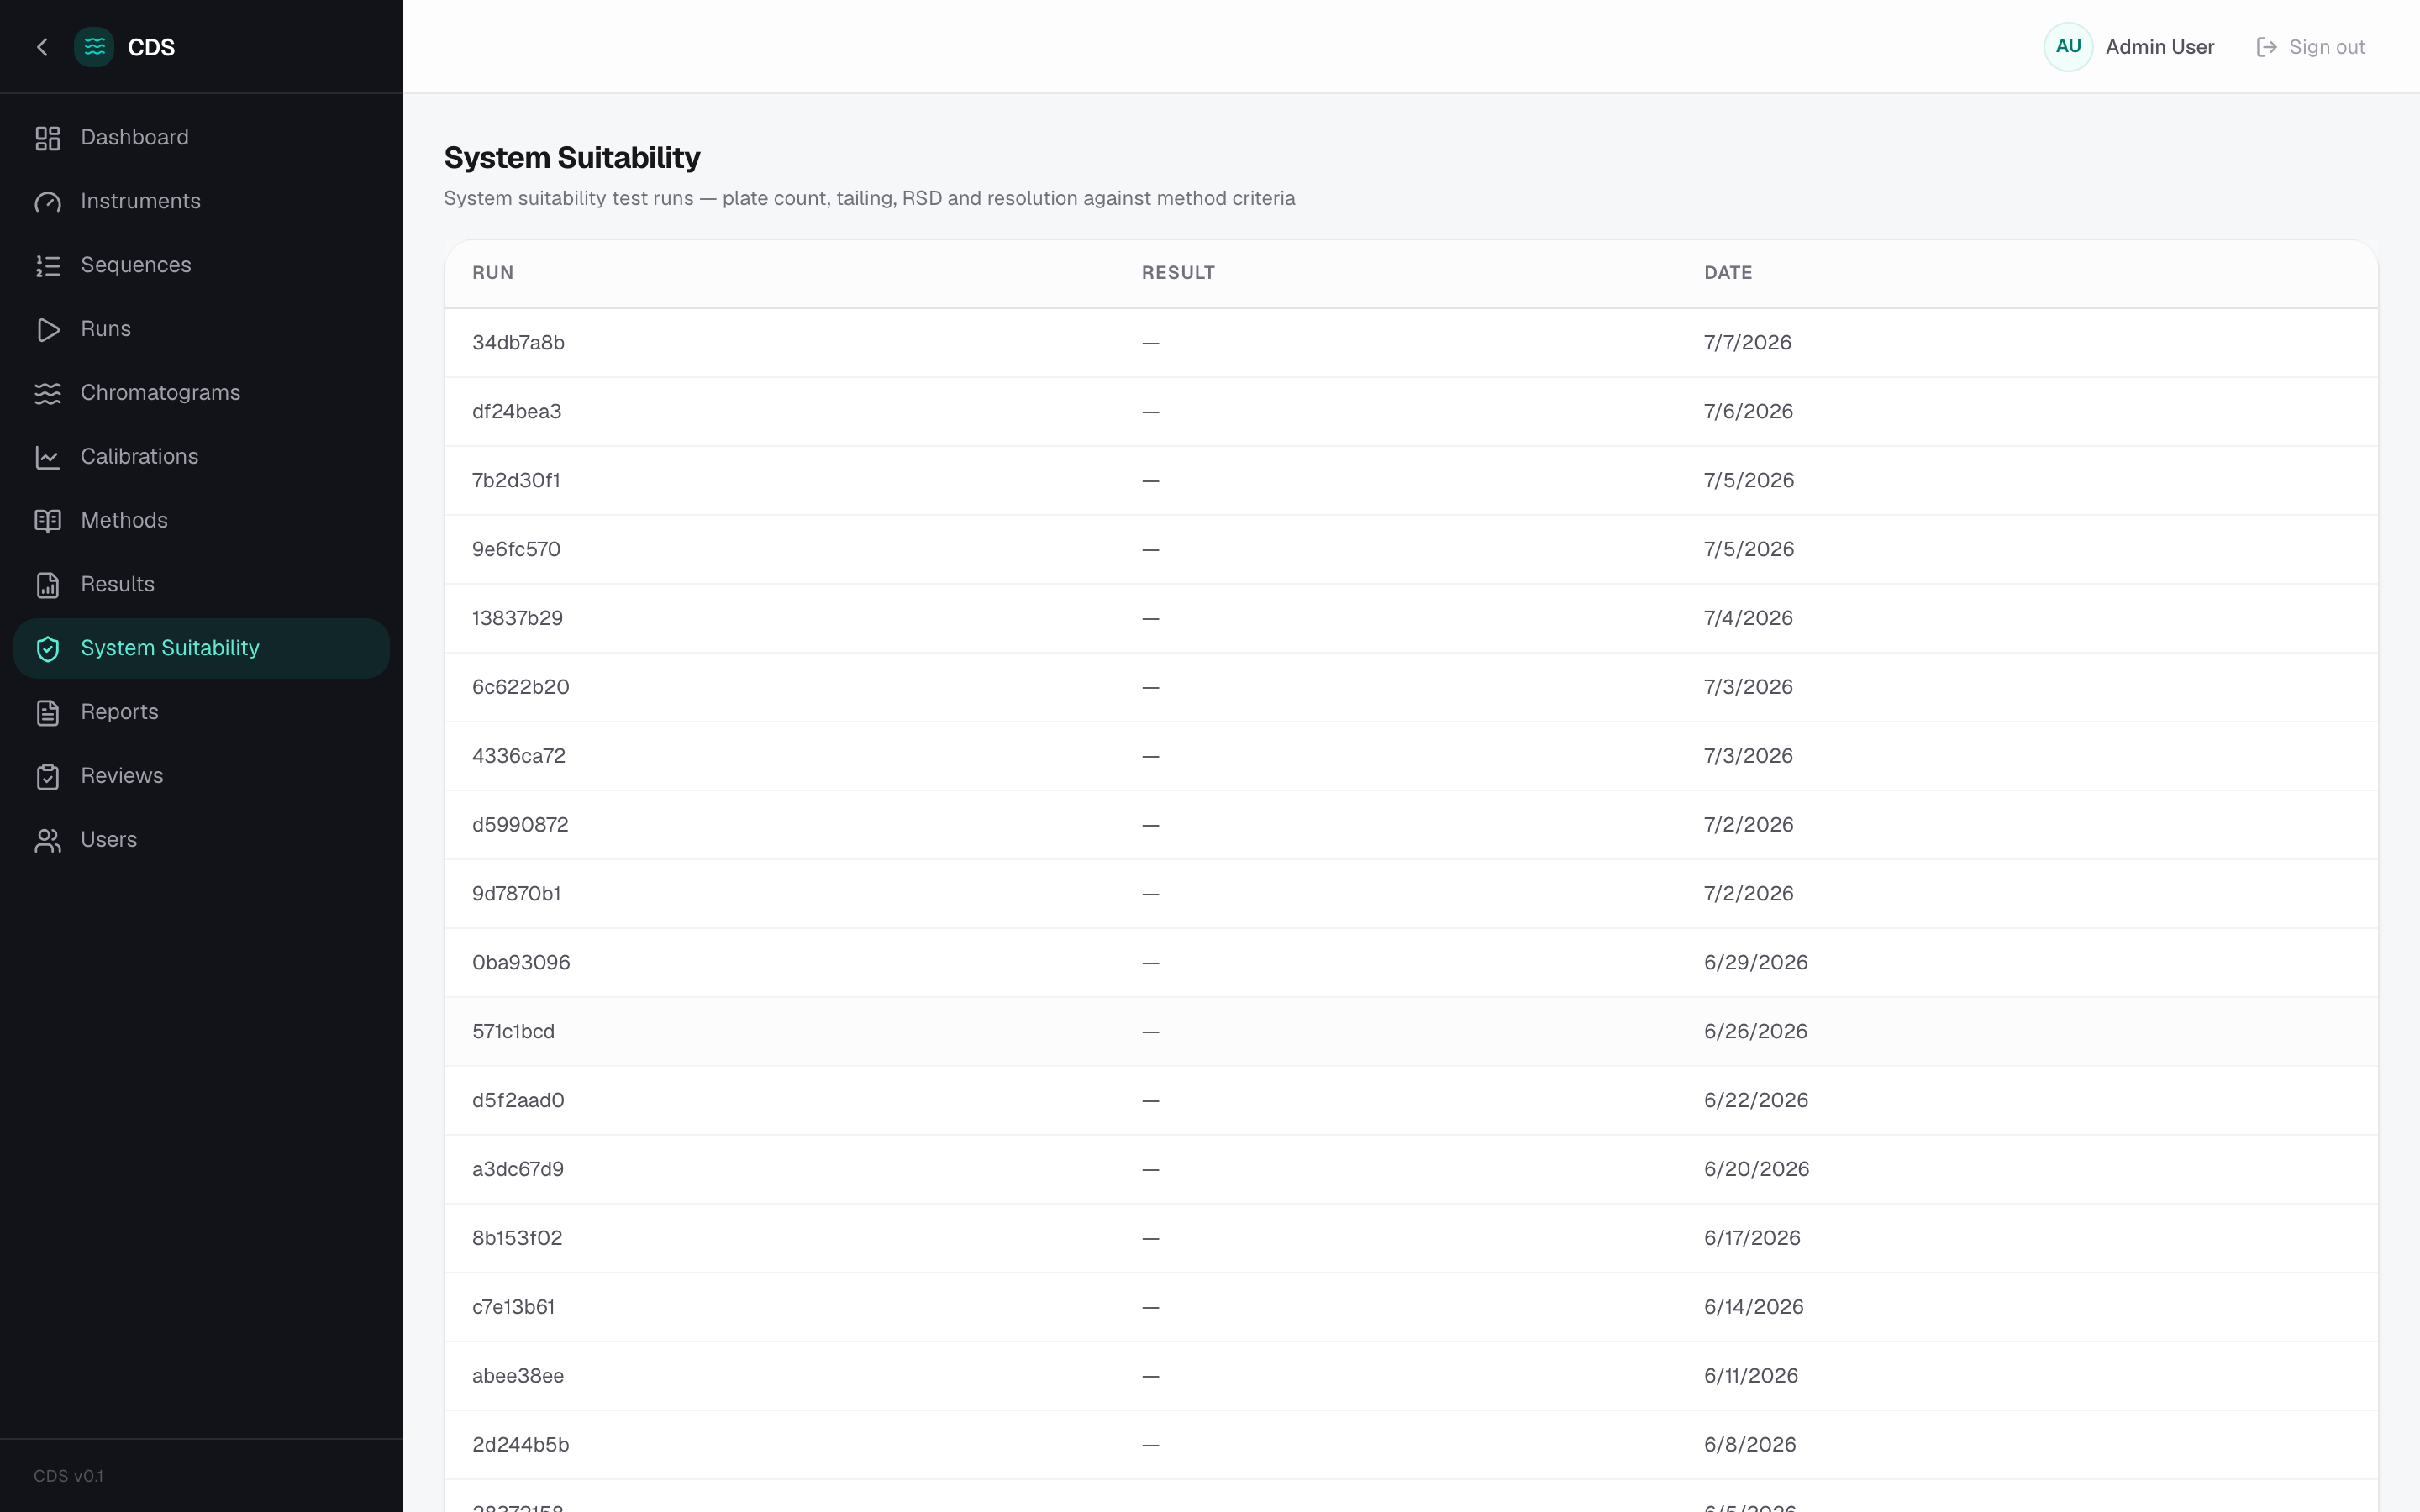The height and width of the screenshot is (1512, 2420).
Task: Click the Admin User name
Action: click(x=2160, y=47)
